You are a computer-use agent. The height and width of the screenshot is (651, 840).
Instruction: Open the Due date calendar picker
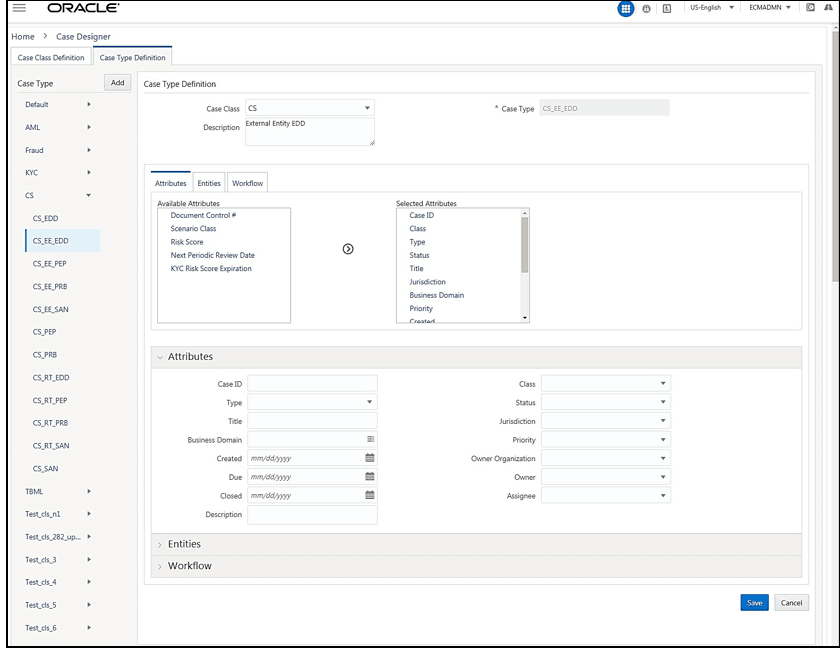367,477
